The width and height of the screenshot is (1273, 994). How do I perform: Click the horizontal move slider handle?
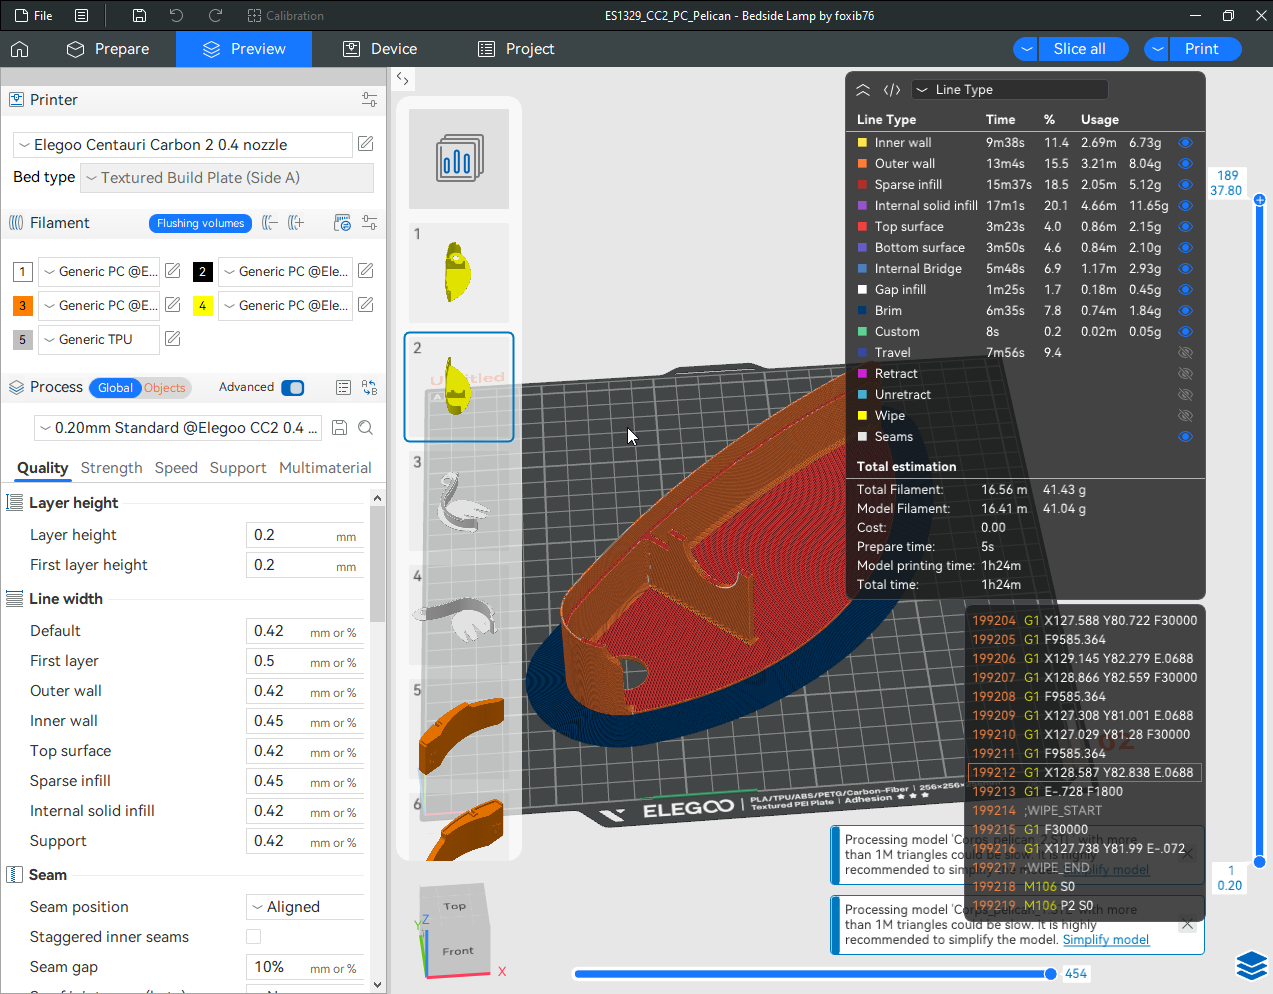(x=1050, y=974)
